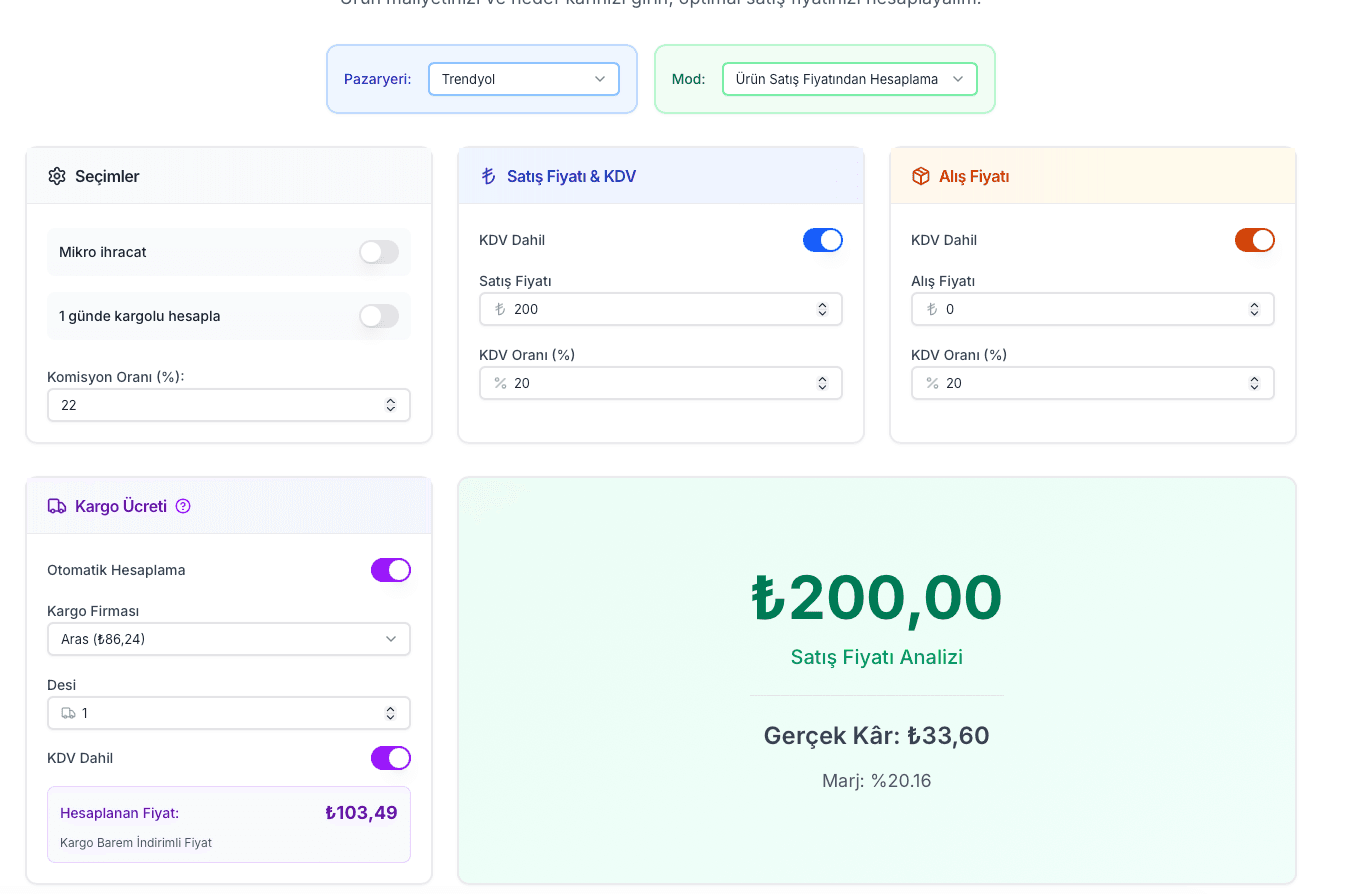Click the Kargo Barem İndirimli Fiyat note
This screenshot has height=894, width=1348.
click(136, 843)
